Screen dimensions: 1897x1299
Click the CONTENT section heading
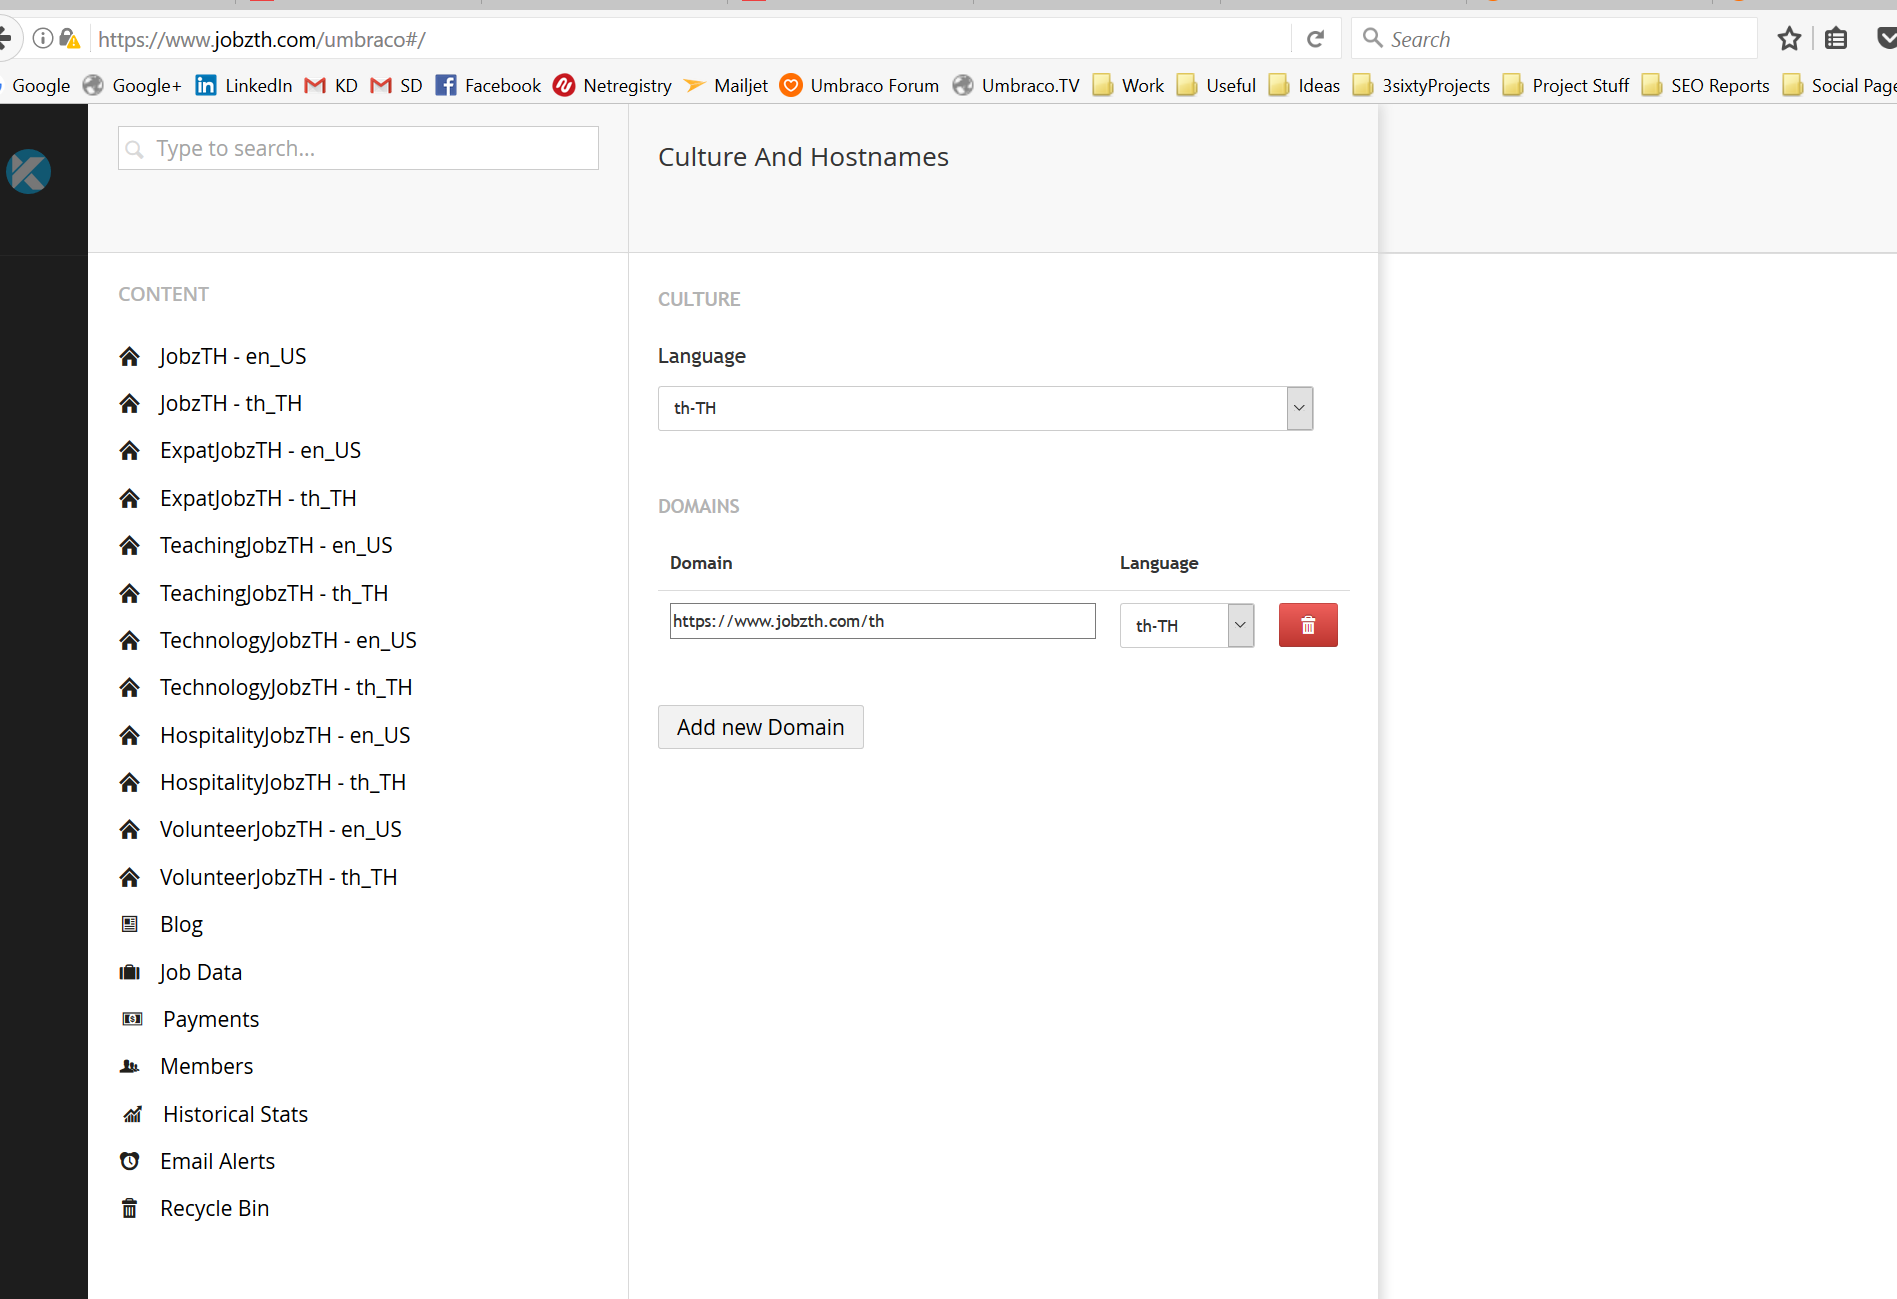click(x=164, y=294)
